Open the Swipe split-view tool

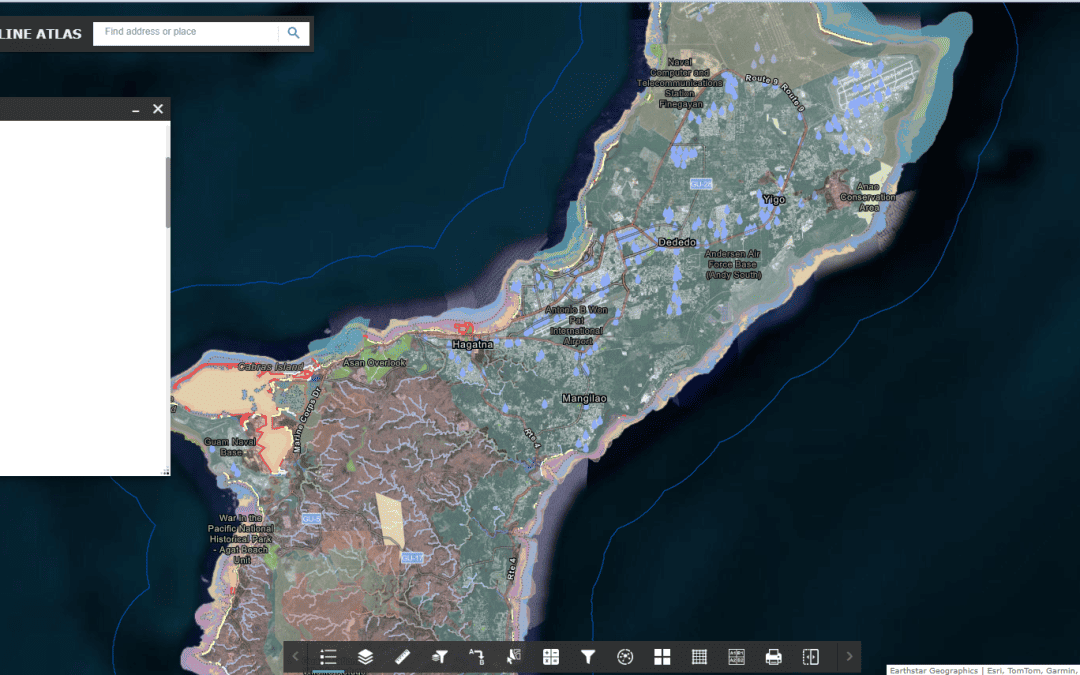coord(810,657)
